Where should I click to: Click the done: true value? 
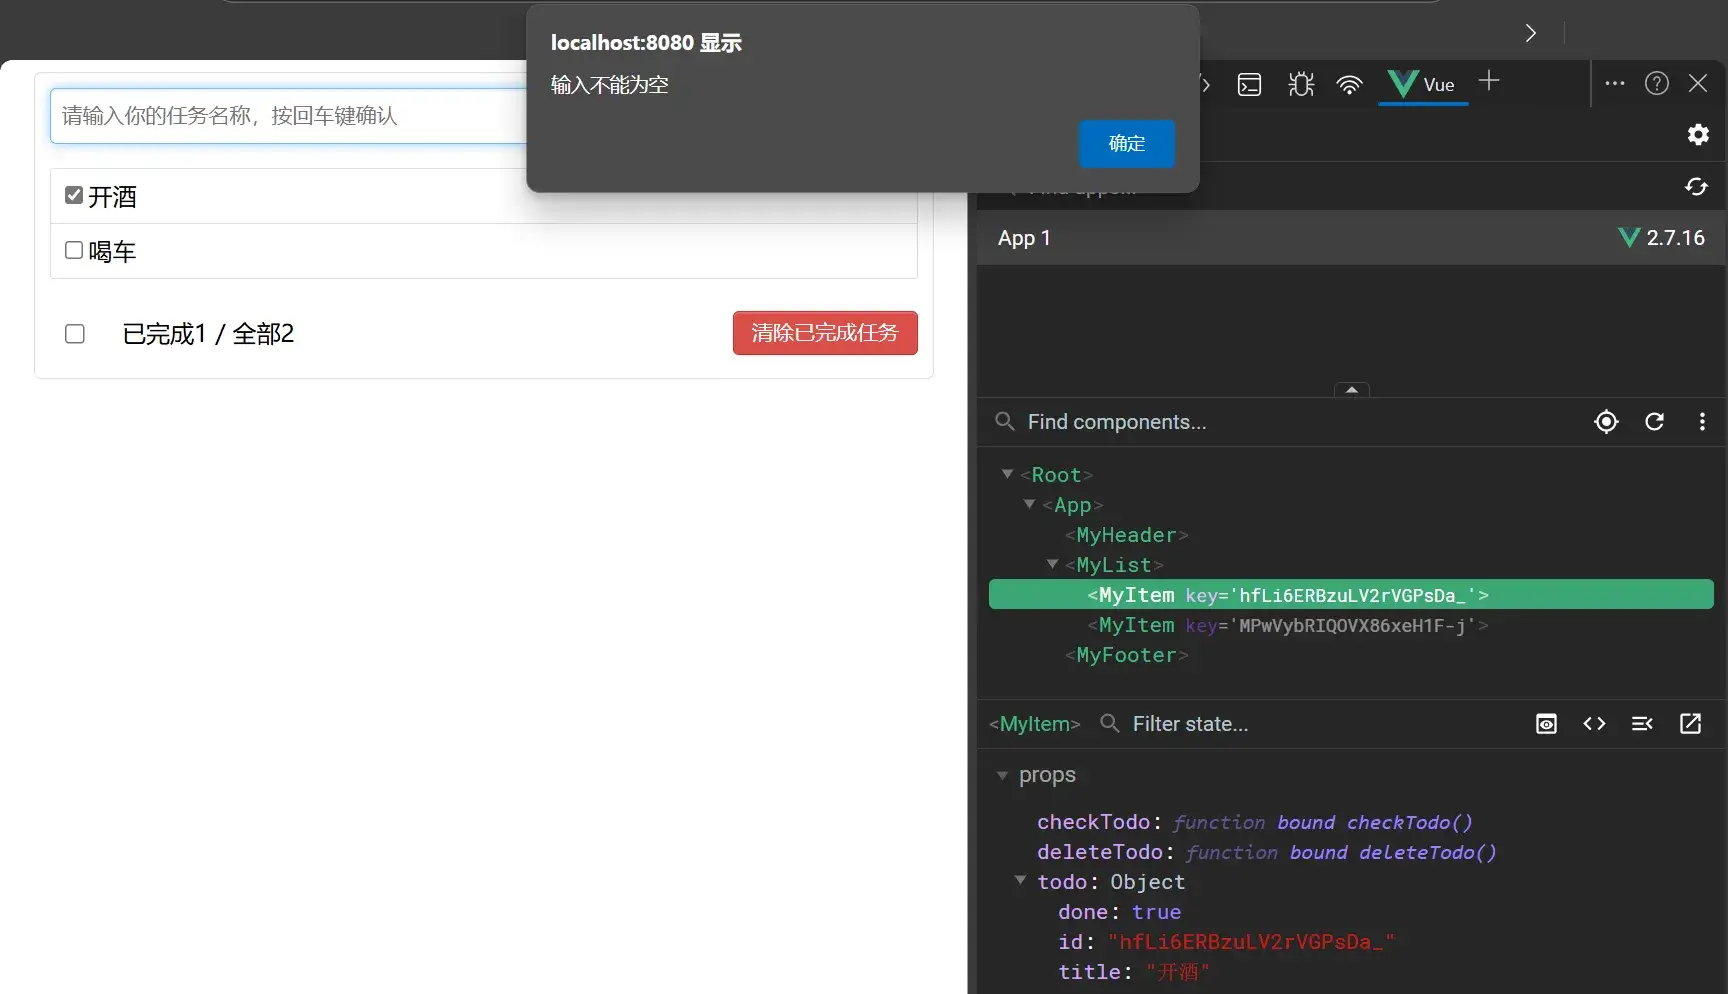click(1156, 912)
